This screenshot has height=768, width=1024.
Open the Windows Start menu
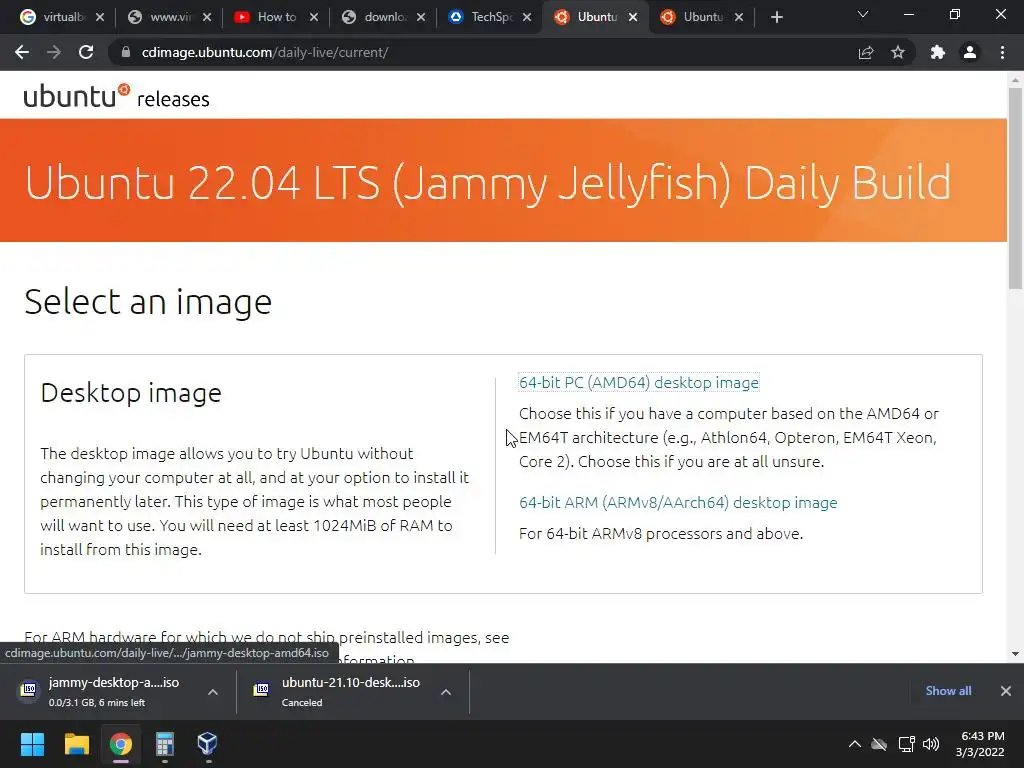click(x=32, y=744)
